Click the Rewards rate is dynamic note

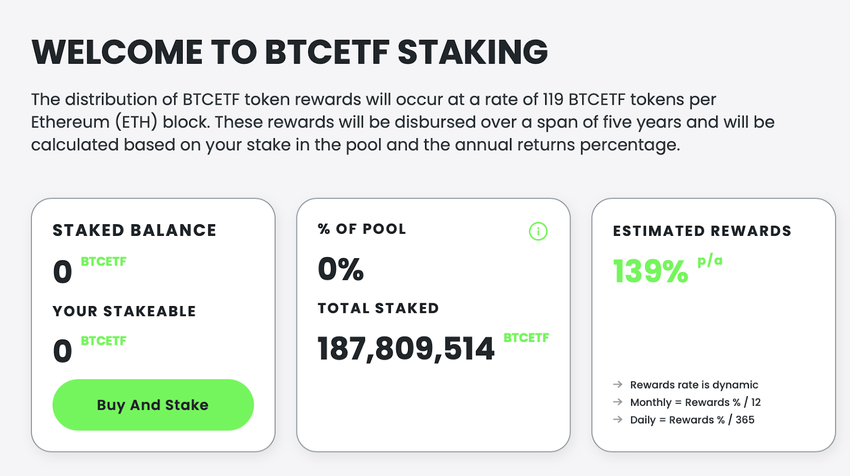click(x=693, y=384)
